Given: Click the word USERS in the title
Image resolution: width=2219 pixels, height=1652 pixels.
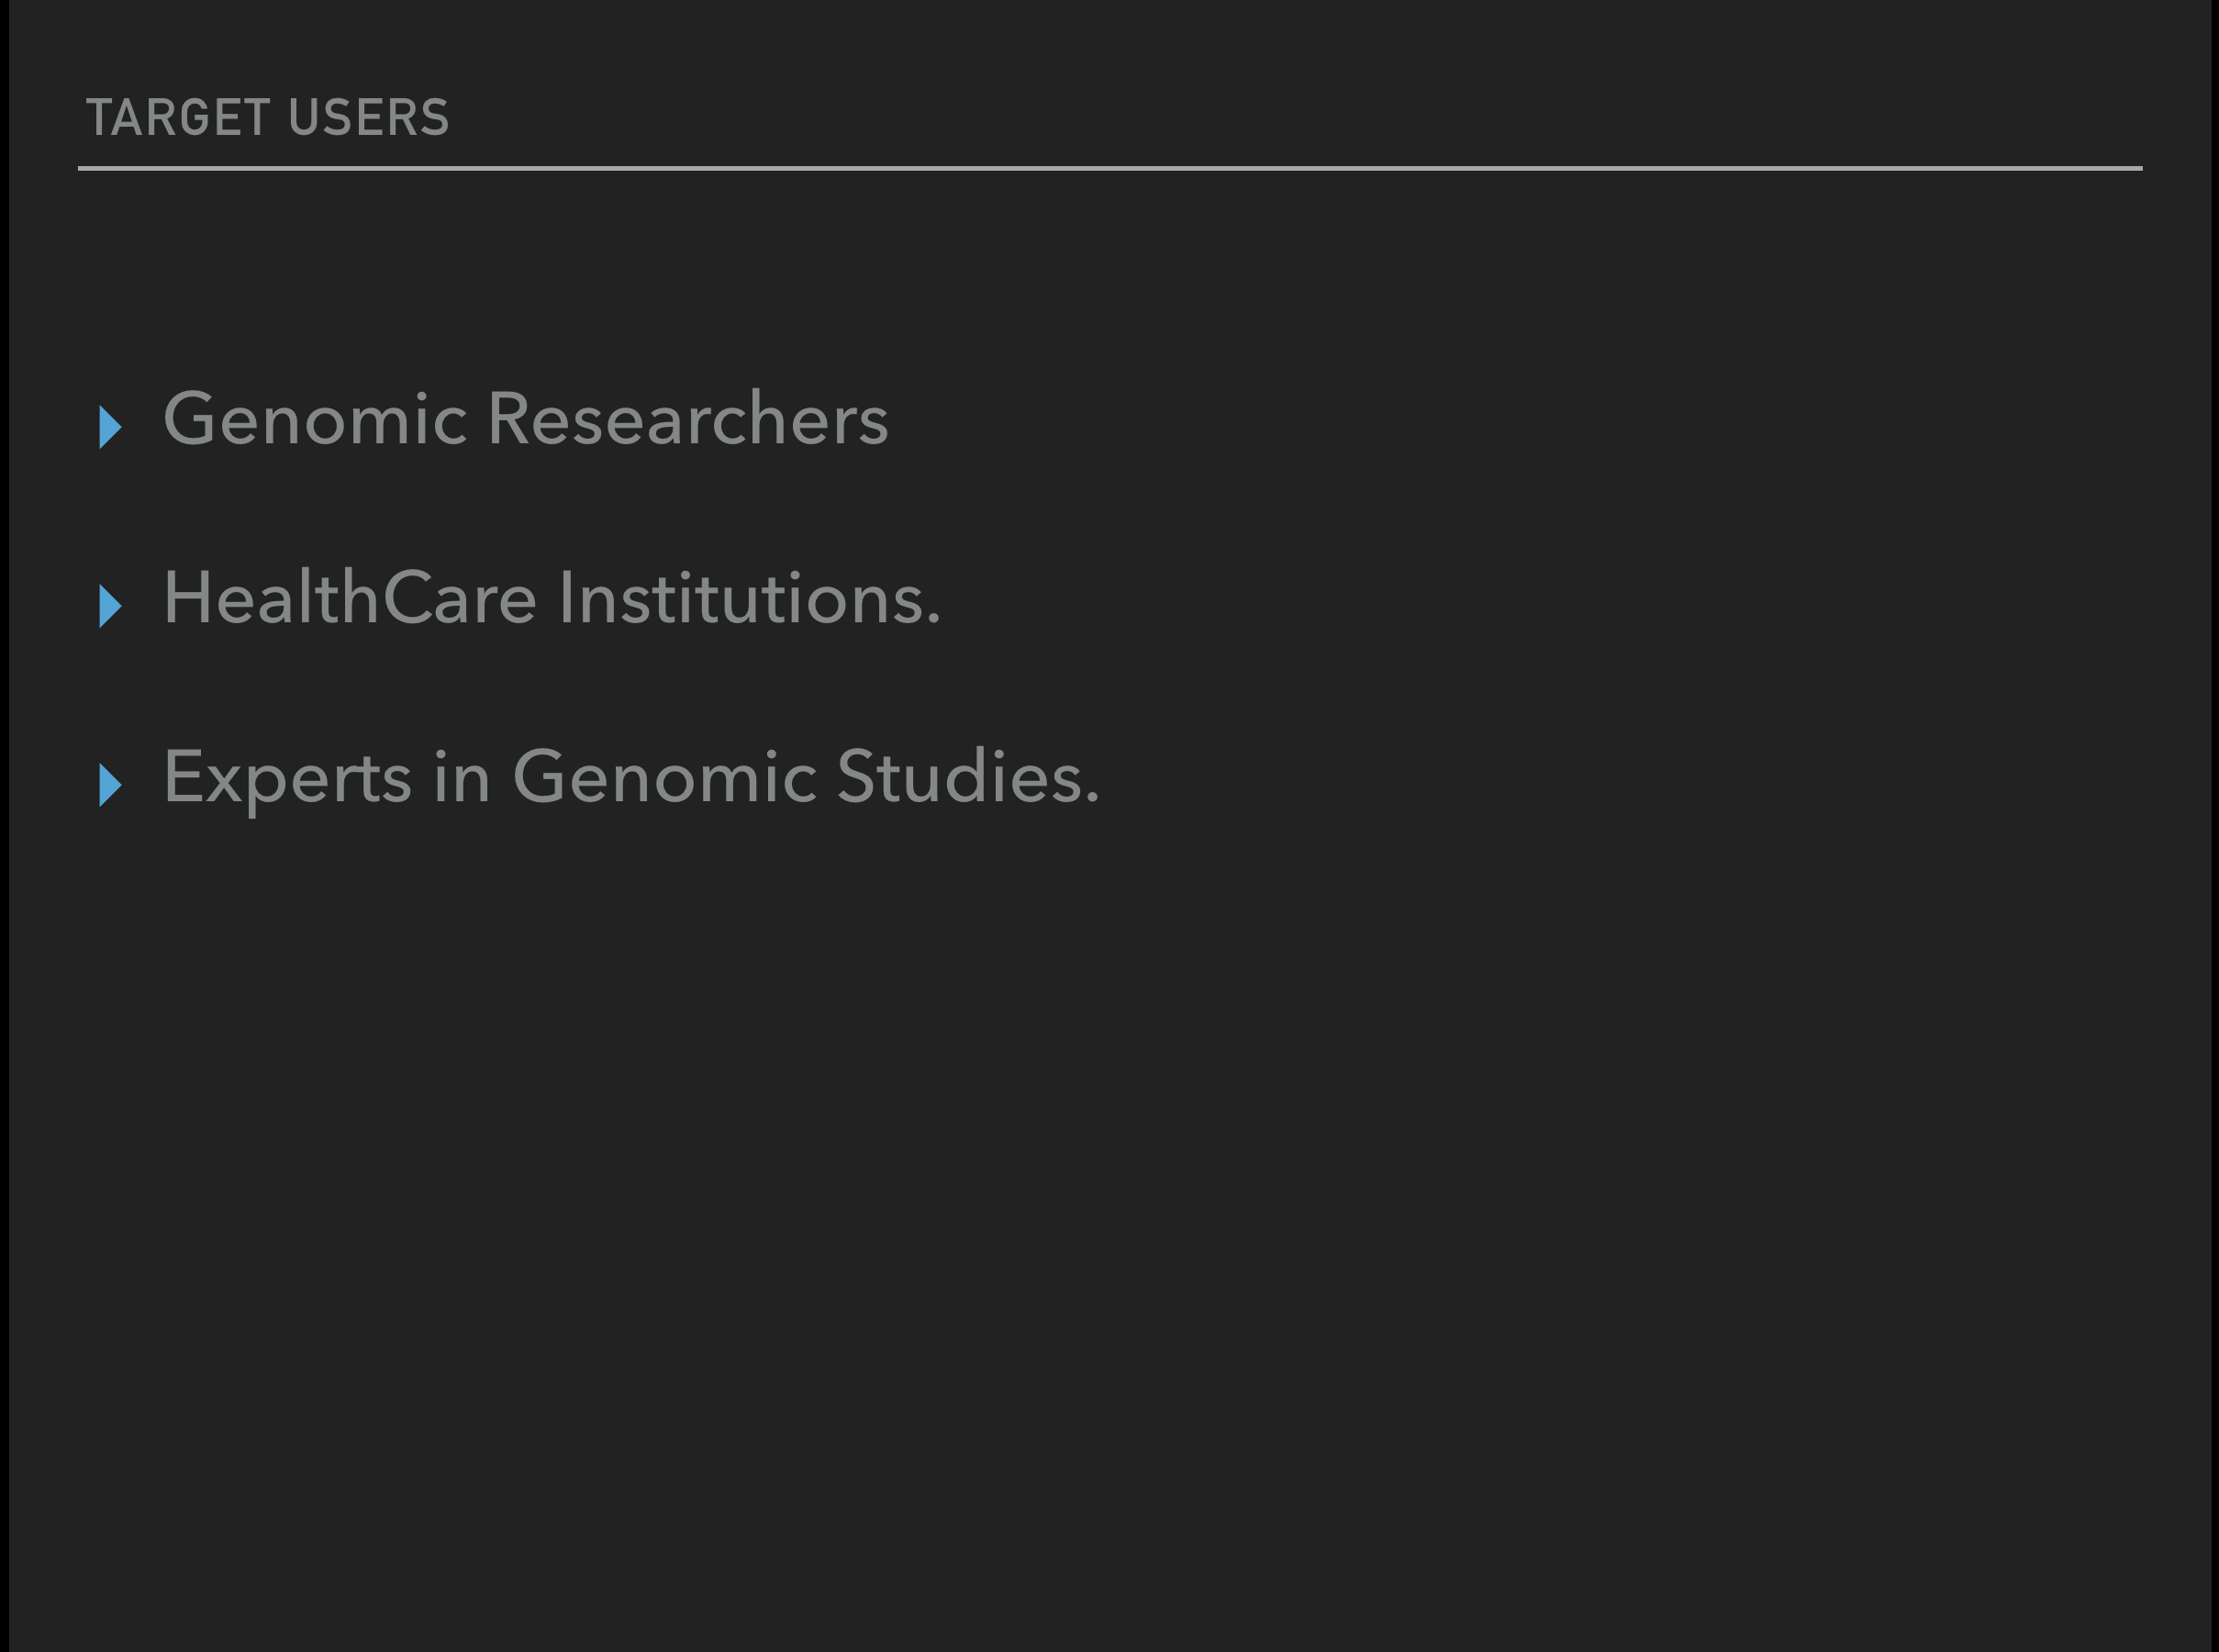Looking at the screenshot, I should [x=368, y=118].
